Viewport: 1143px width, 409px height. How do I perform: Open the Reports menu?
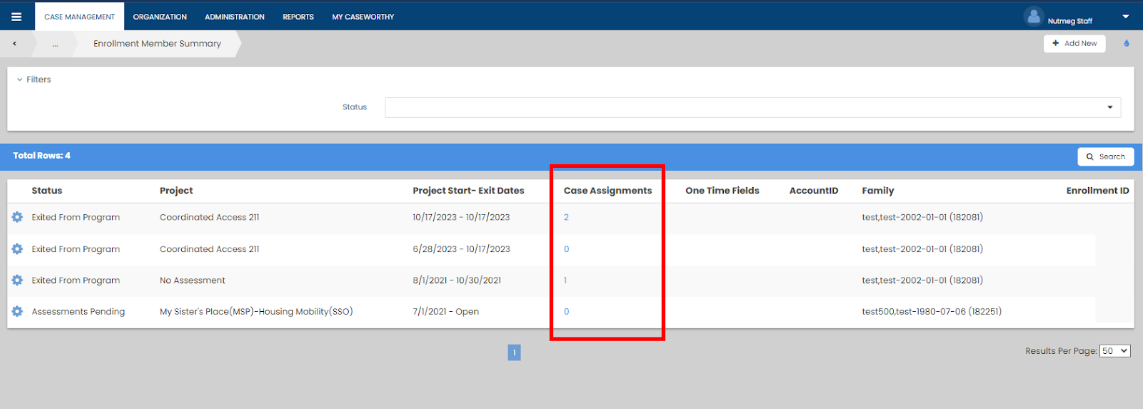298,17
